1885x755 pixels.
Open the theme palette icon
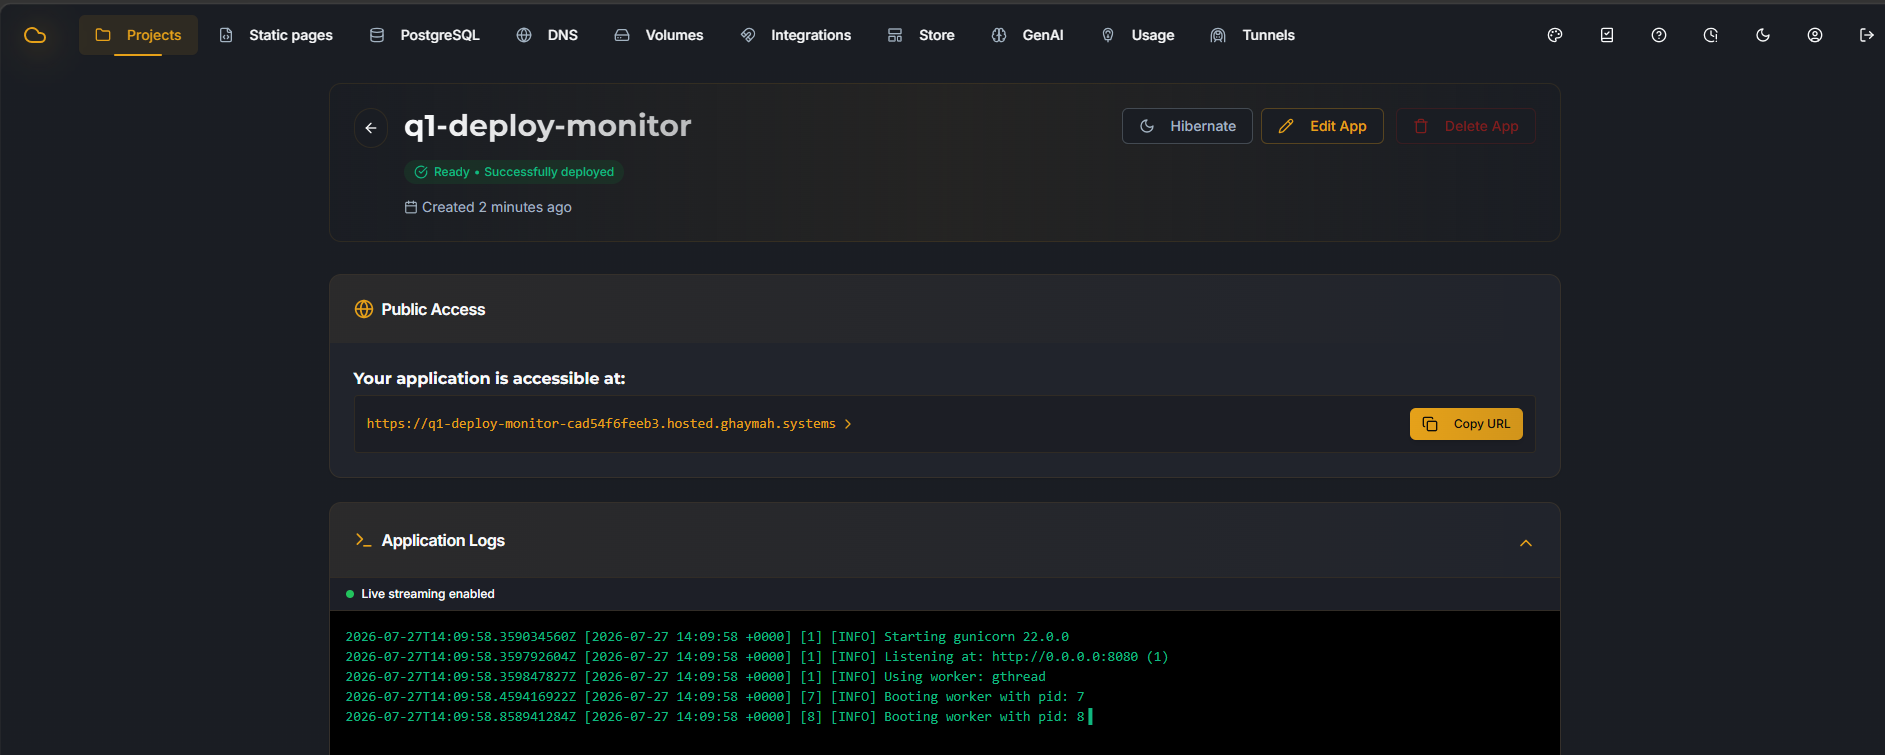click(x=1555, y=35)
